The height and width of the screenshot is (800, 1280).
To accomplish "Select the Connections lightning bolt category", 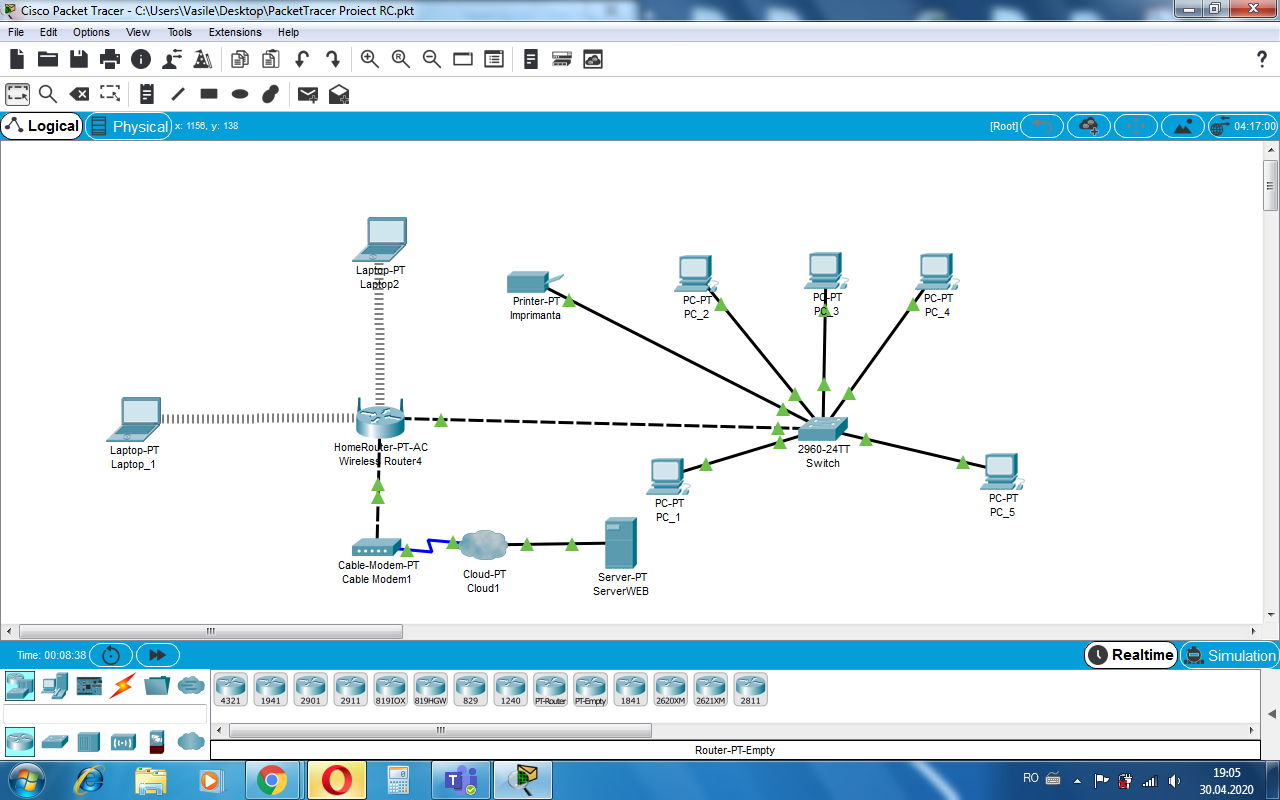I will (123, 686).
